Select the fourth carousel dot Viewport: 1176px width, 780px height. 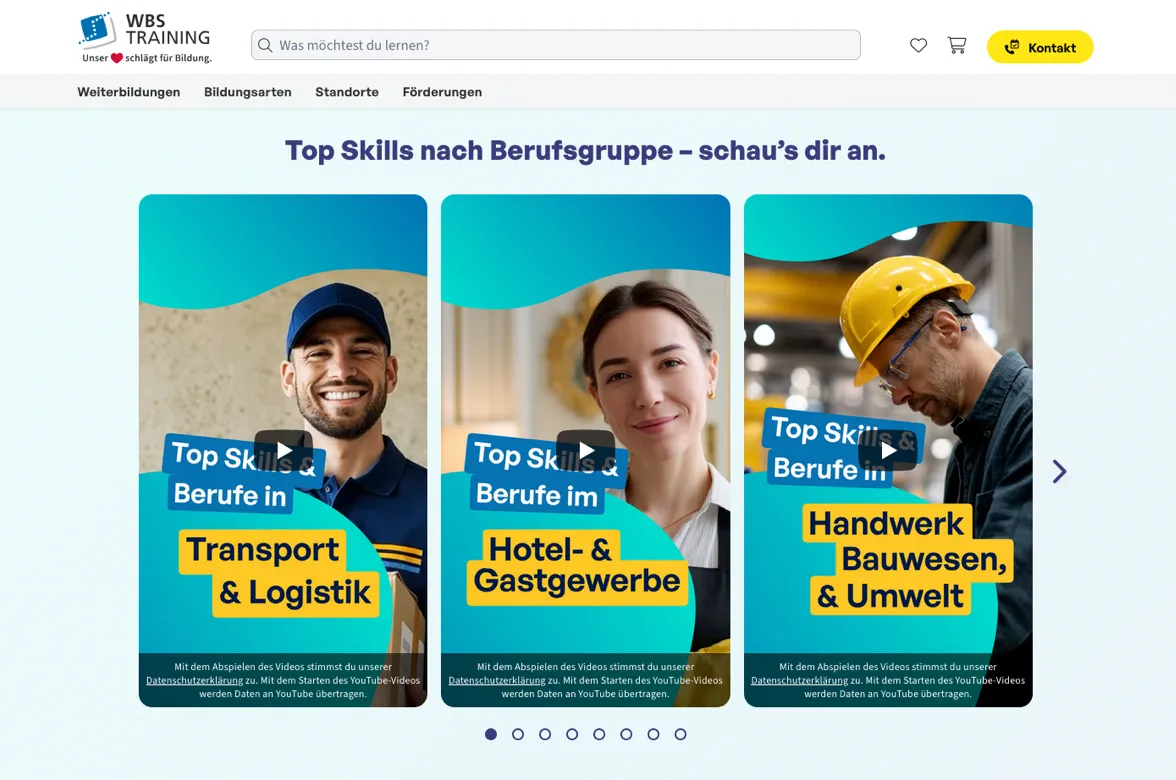[x=572, y=734]
